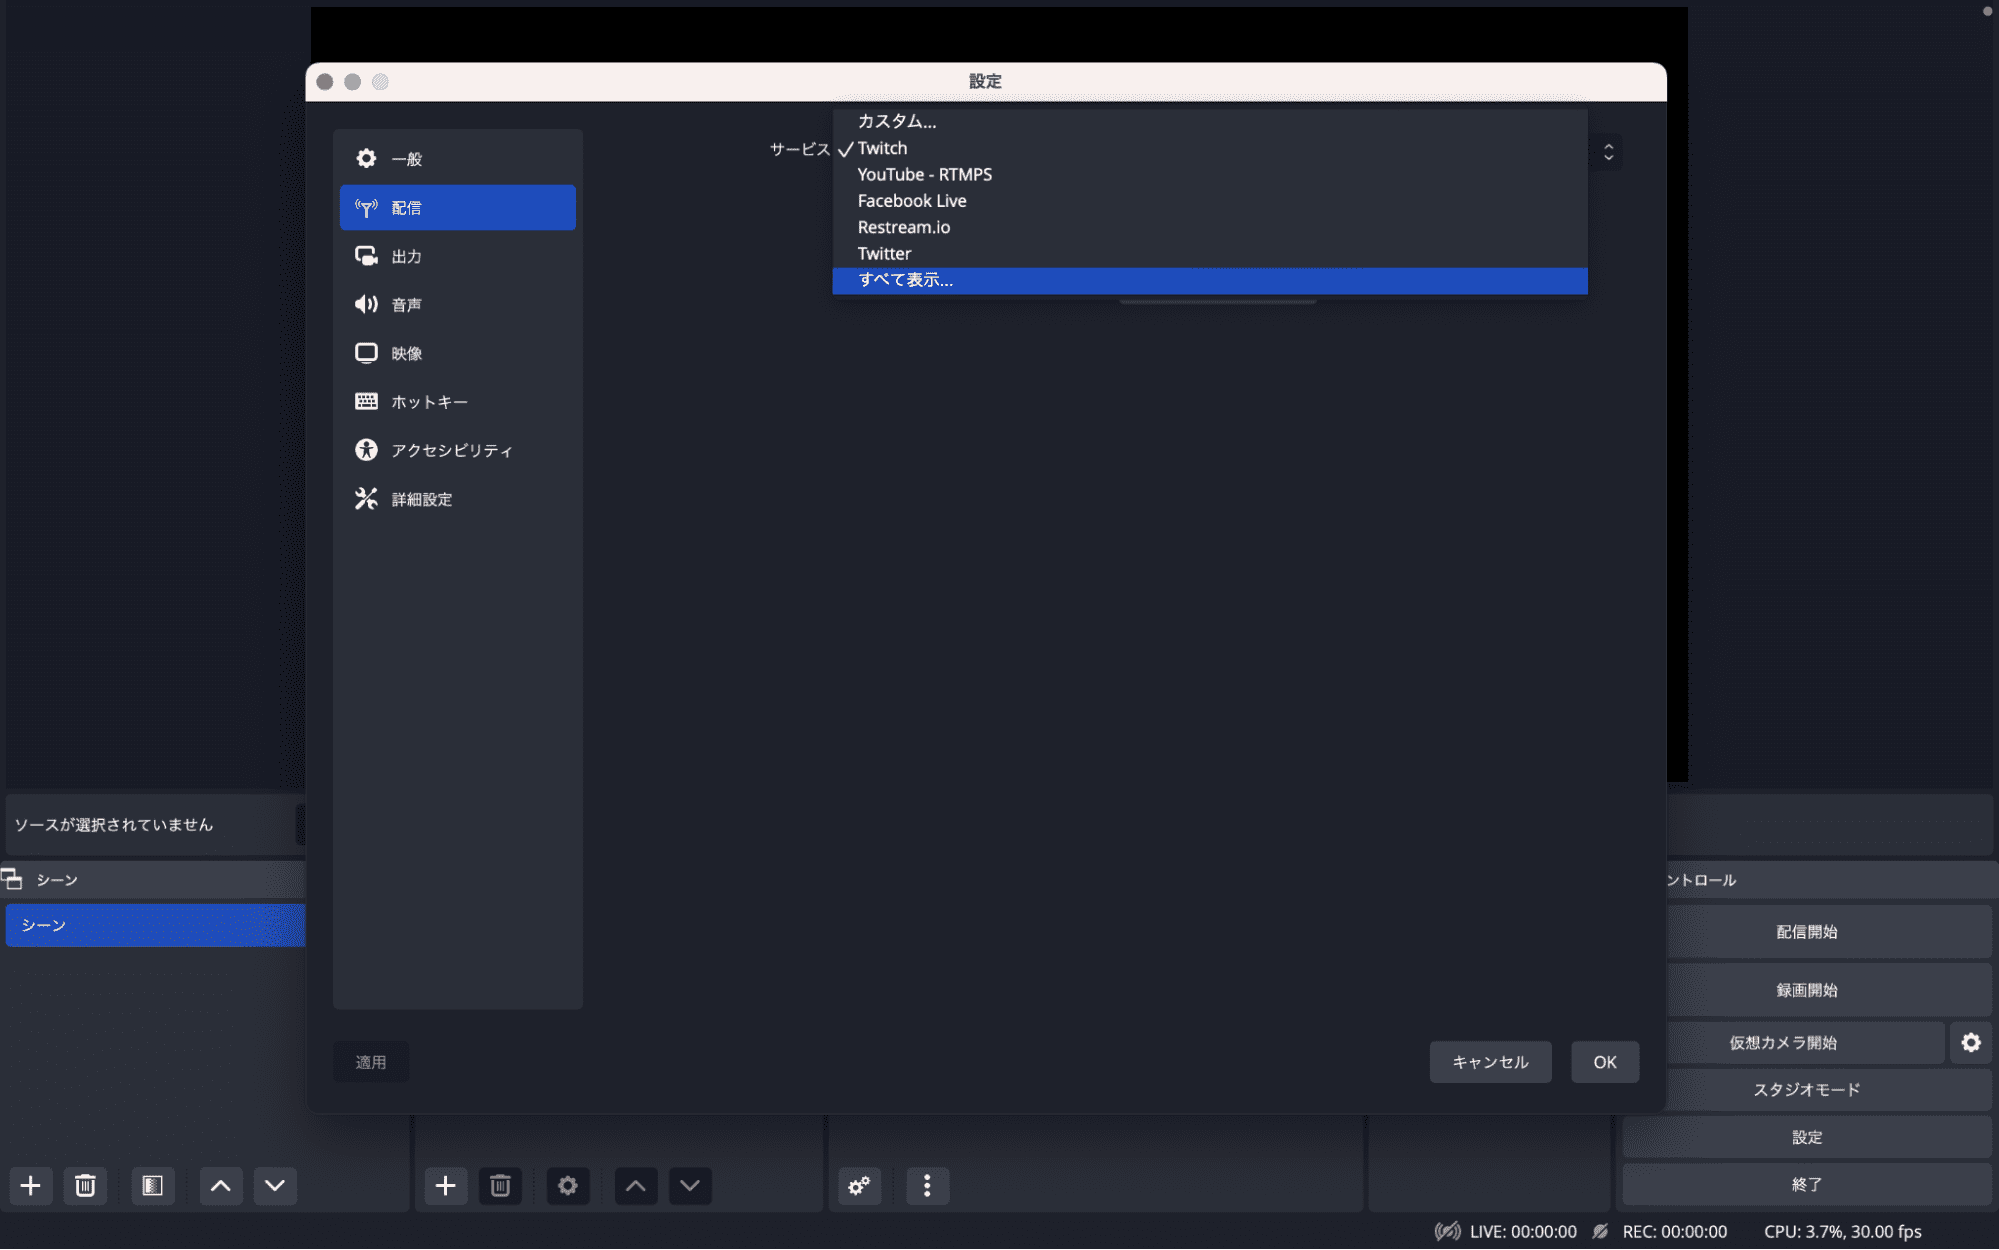Choose Twitter from the service list

(1209, 254)
